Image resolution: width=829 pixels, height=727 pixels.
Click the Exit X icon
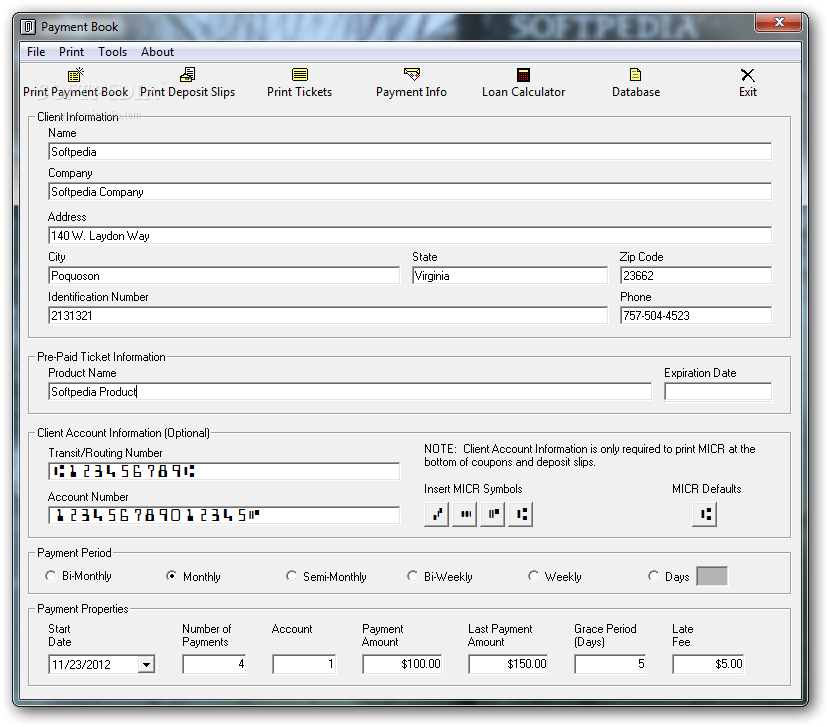click(x=748, y=75)
